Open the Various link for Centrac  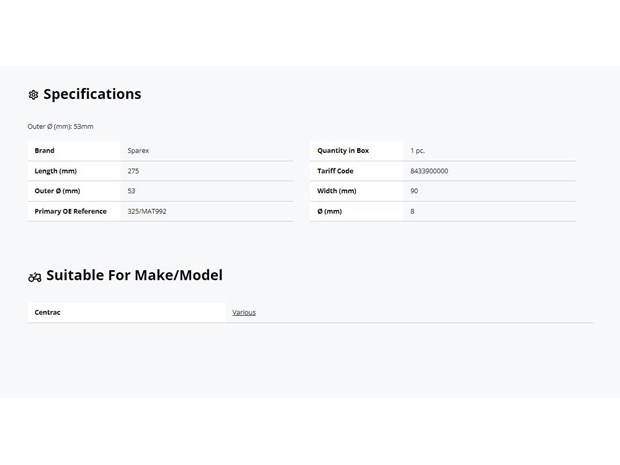point(244,312)
